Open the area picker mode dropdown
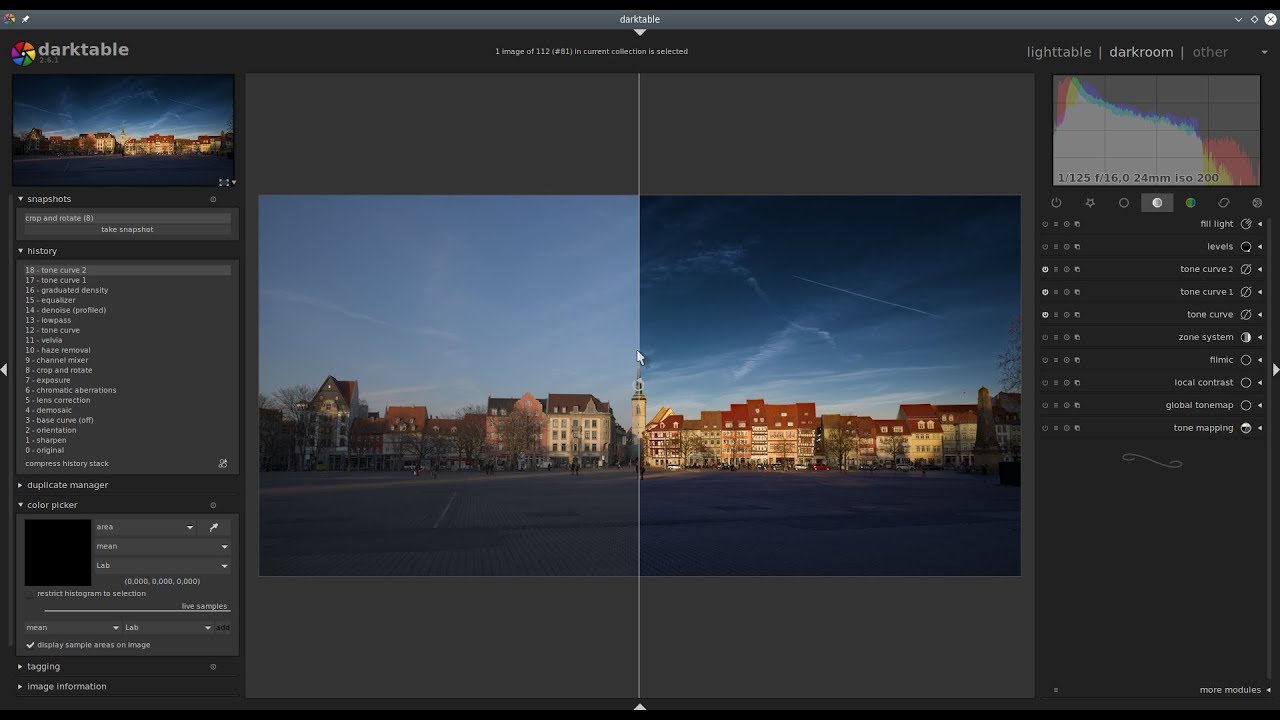The height and width of the screenshot is (720, 1280). pos(145,527)
